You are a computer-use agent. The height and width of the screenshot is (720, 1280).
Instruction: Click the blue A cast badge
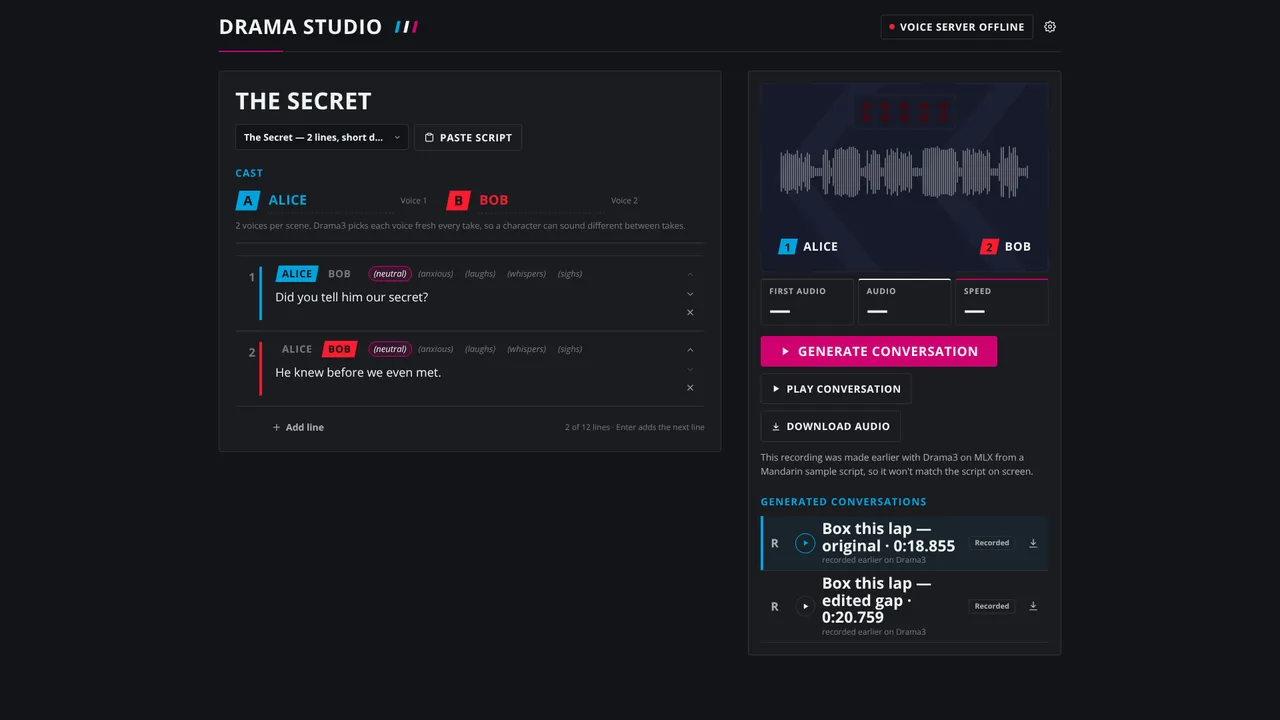248,201
